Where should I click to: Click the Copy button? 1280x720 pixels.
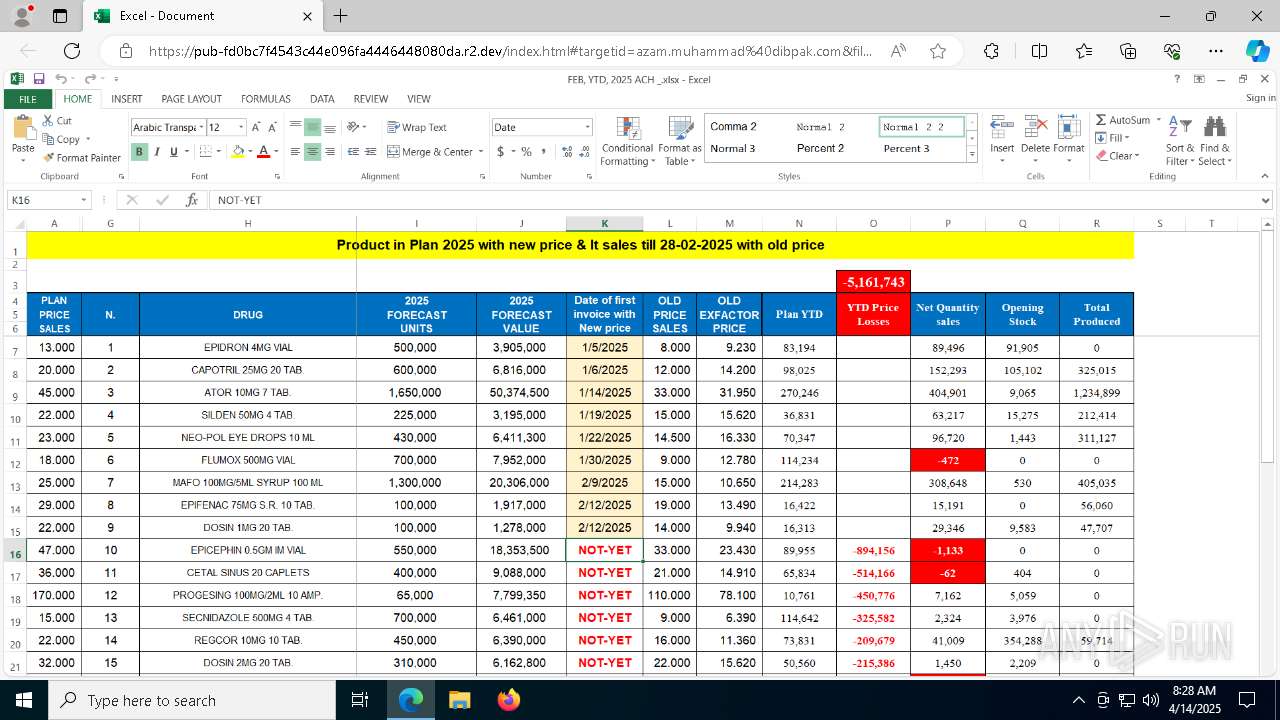(x=61, y=139)
